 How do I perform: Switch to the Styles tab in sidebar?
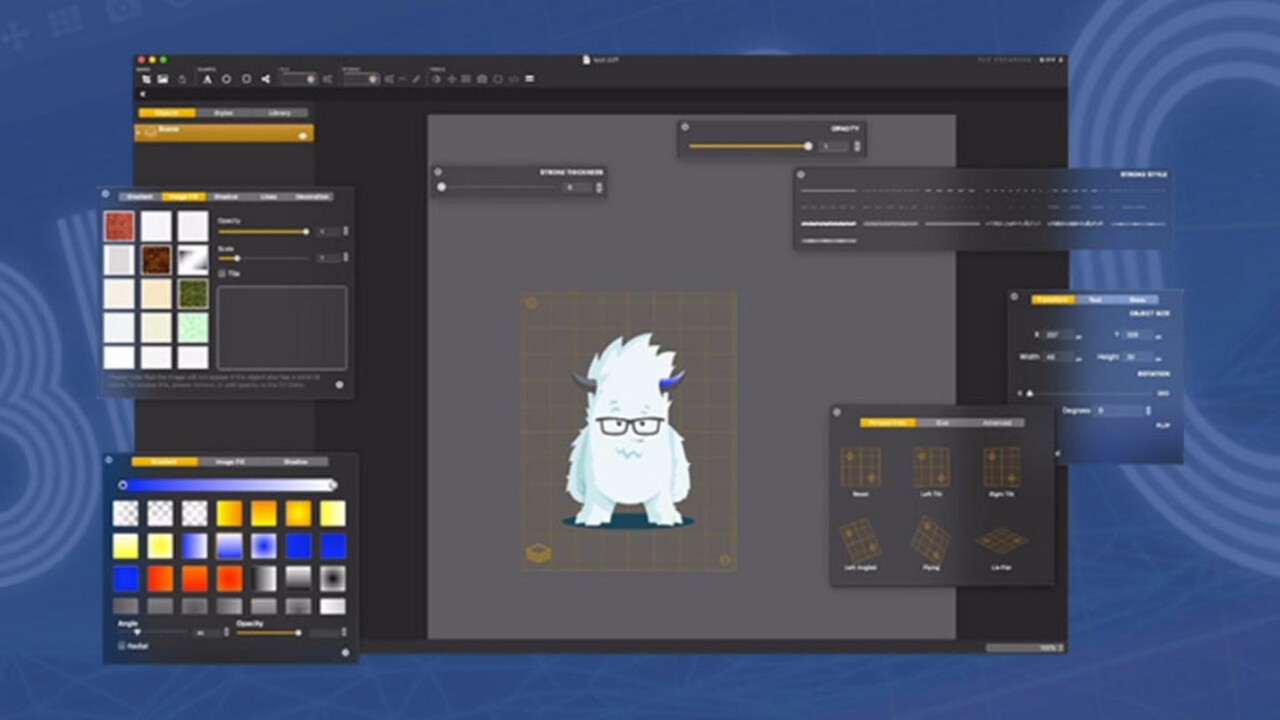point(224,113)
